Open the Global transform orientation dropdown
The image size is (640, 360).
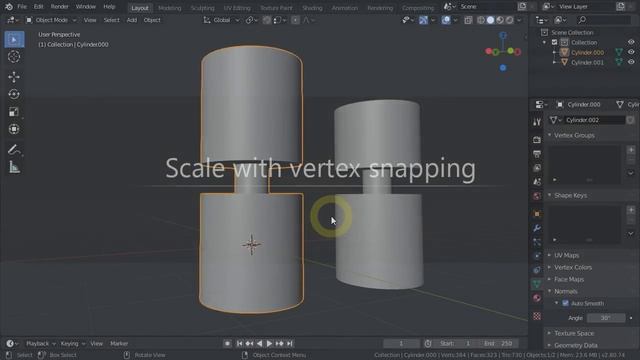[x=222, y=20]
